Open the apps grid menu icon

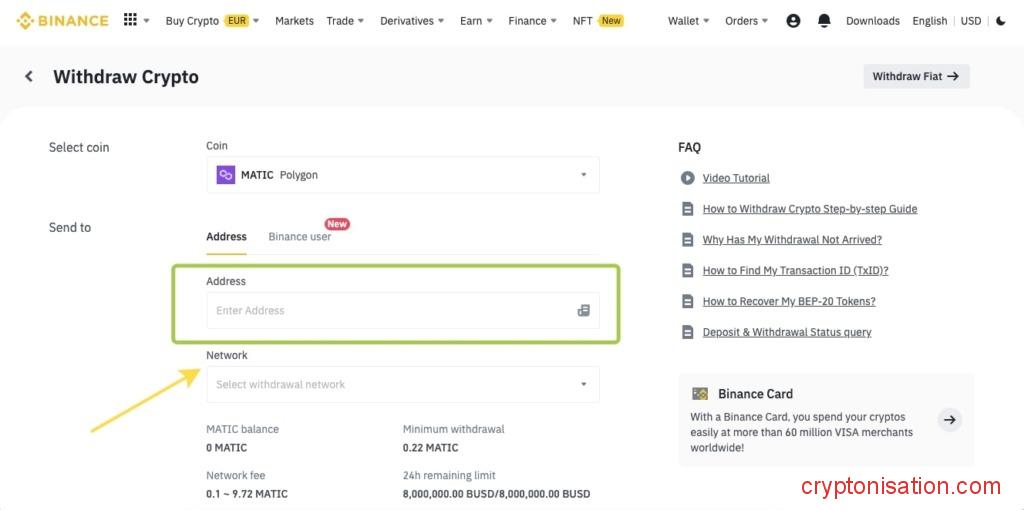130,20
